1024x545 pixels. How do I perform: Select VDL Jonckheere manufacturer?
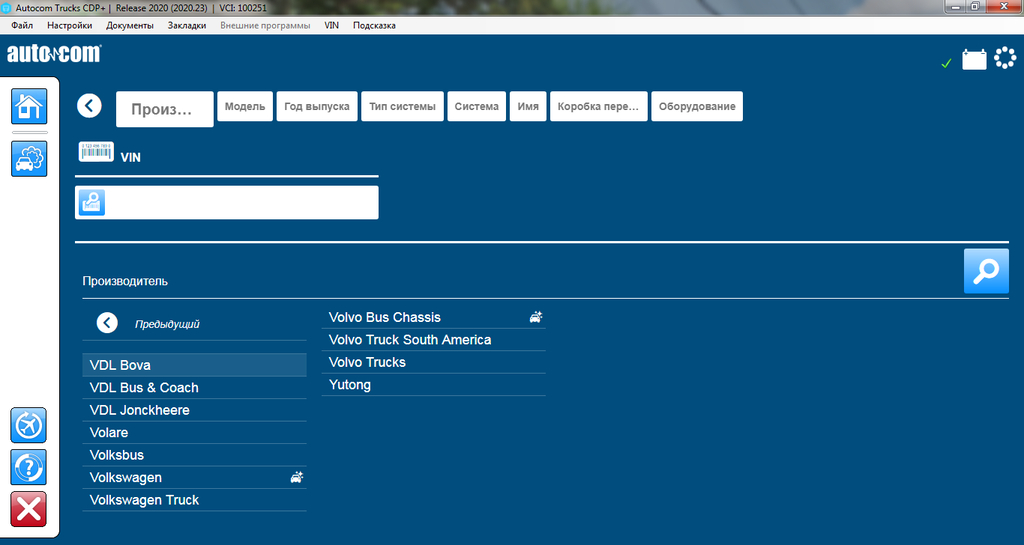[x=195, y=410]
